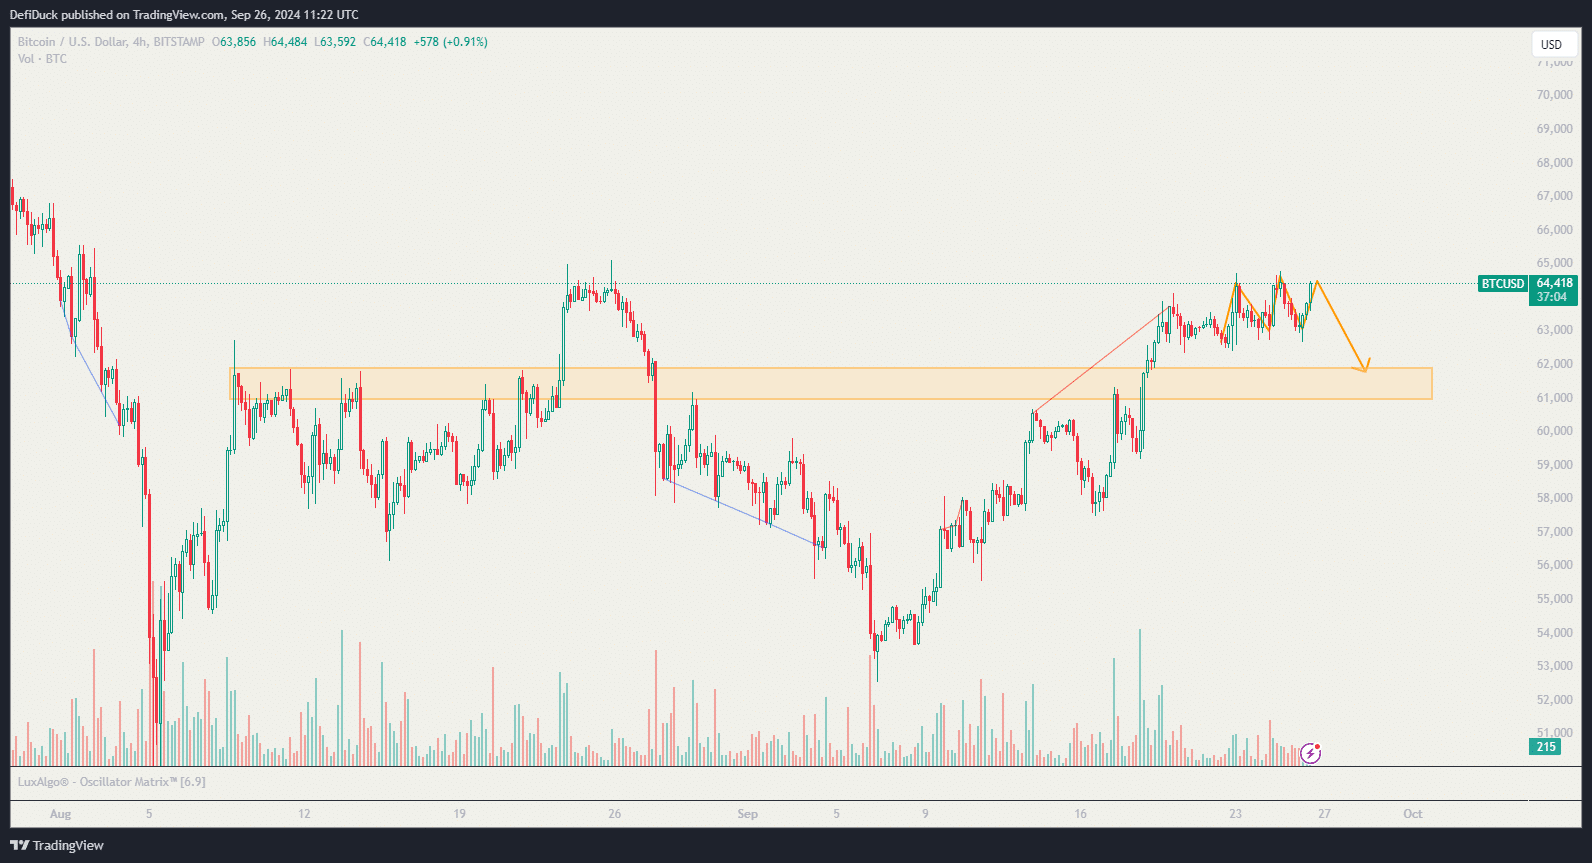
Task: Click the 26 date label on time axis
Action: pyautogui.click(x=614, y=814)
